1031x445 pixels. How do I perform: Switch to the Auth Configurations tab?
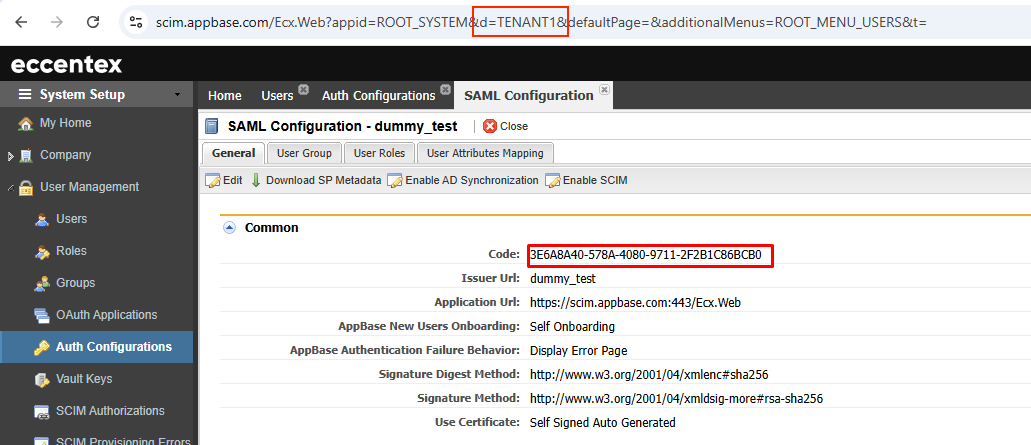pos(378,96)
